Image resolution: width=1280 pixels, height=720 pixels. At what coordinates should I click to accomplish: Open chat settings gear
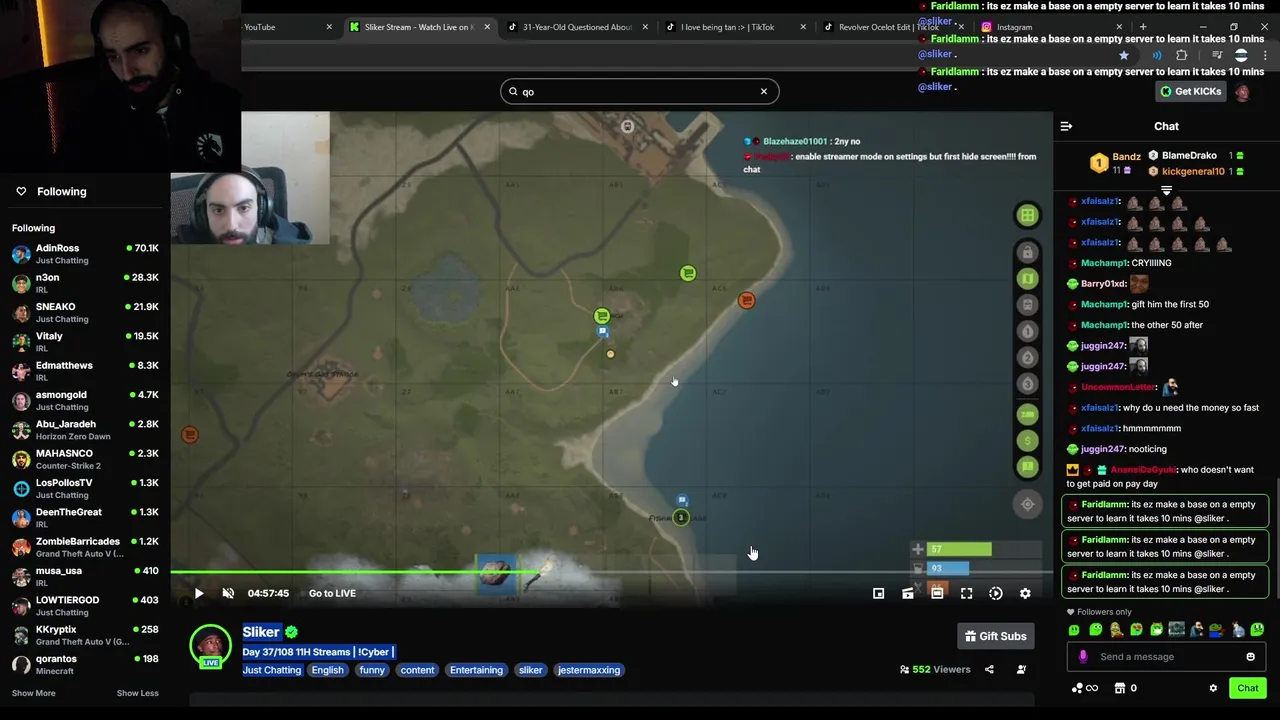tap(1213, 688)
